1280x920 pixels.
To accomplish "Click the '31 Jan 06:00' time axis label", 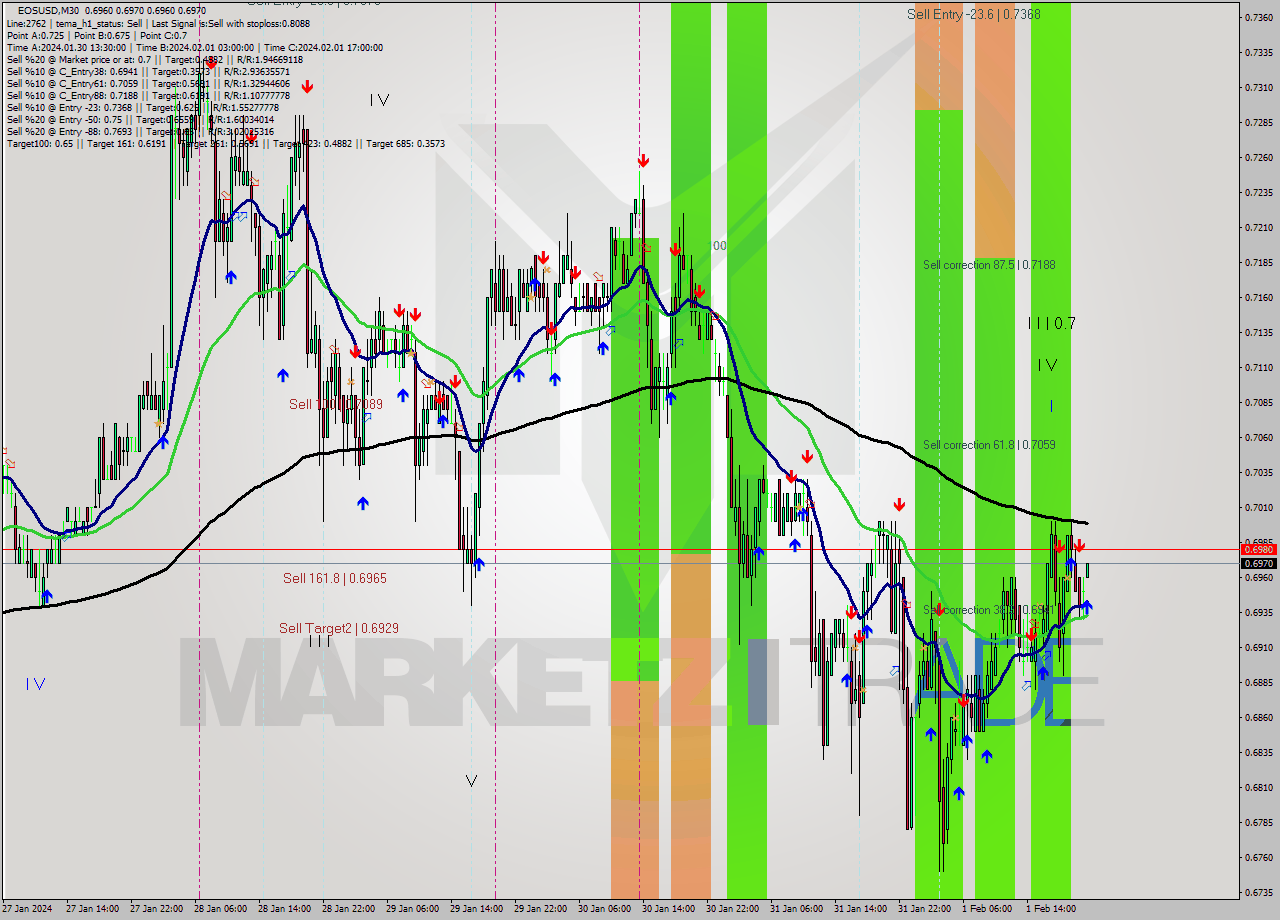I will 796,909.
